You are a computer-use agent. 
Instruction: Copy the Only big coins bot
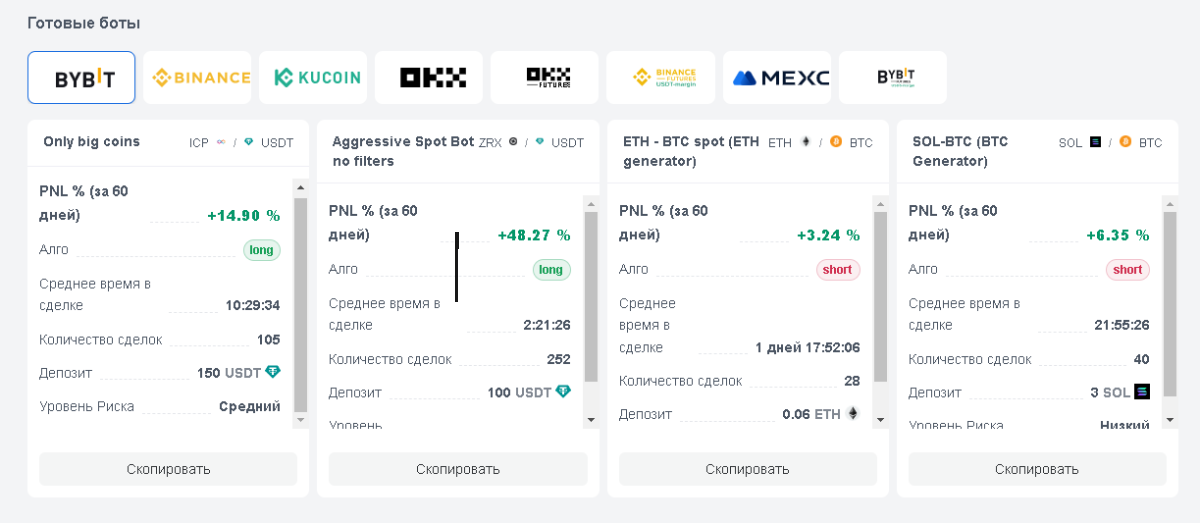tap(168, 469)
